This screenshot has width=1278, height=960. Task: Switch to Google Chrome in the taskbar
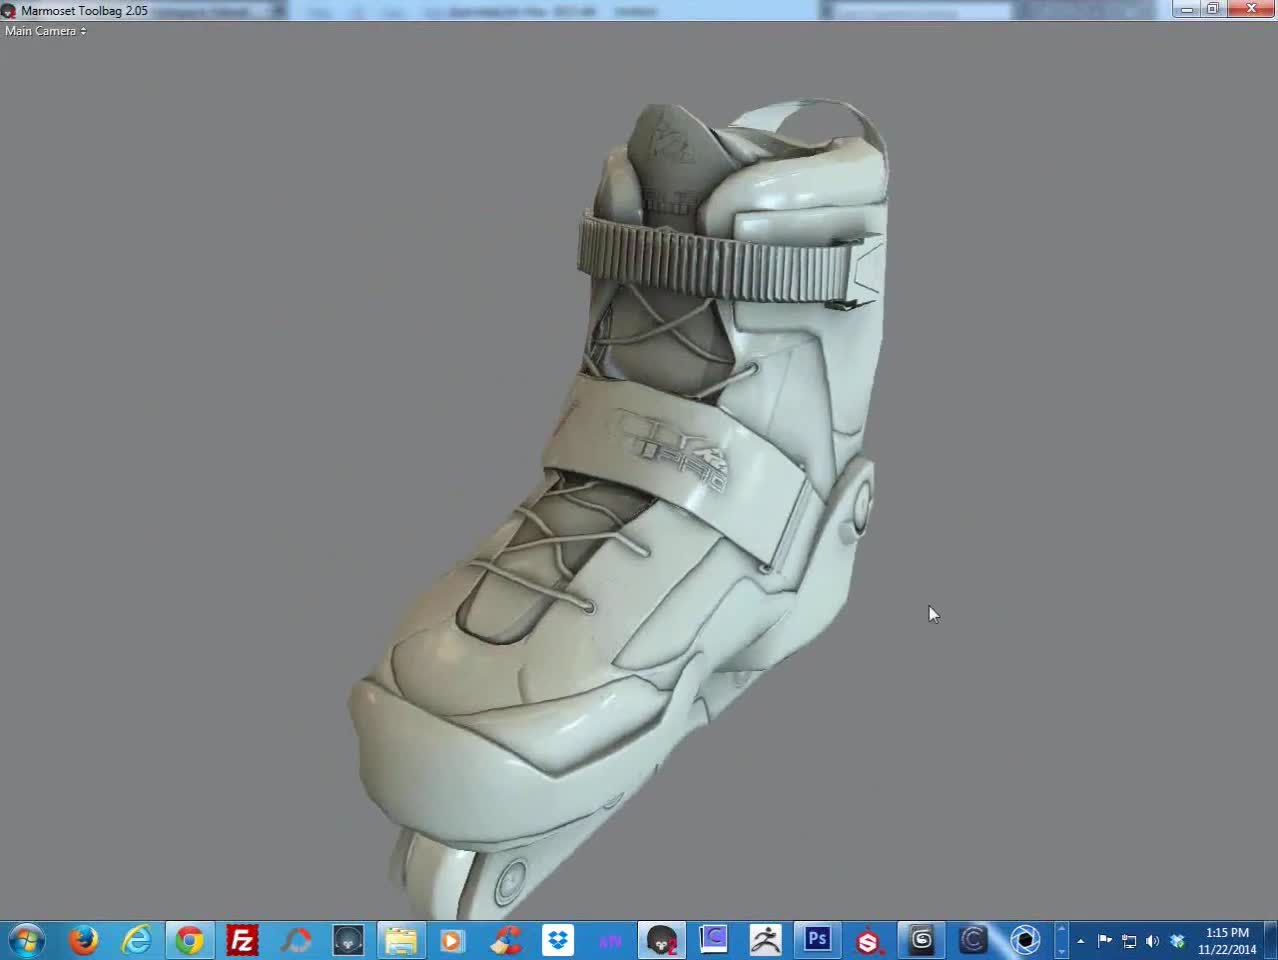pos(190,940)
